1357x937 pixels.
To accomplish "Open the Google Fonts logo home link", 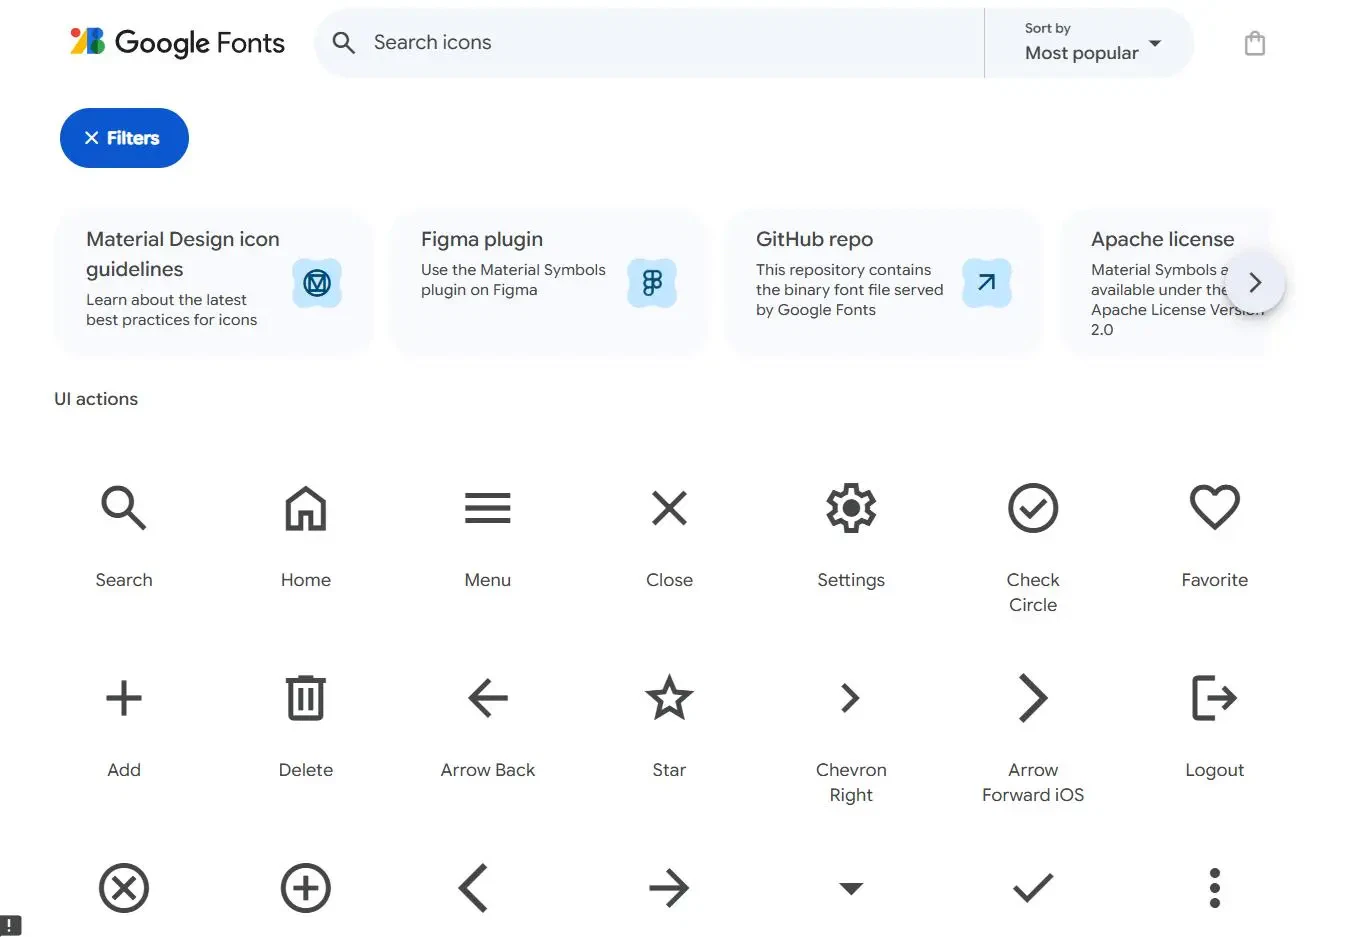I will point(176,42).
